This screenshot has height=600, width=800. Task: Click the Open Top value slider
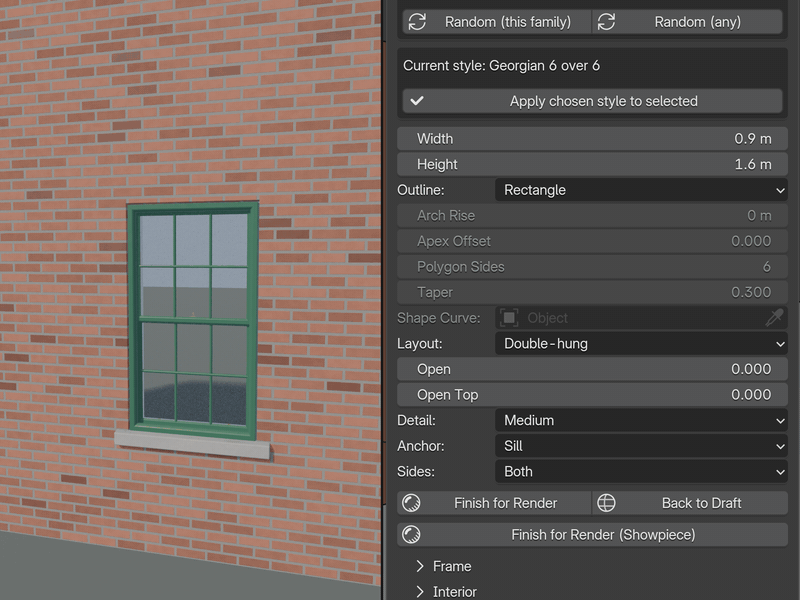[592, 394]
